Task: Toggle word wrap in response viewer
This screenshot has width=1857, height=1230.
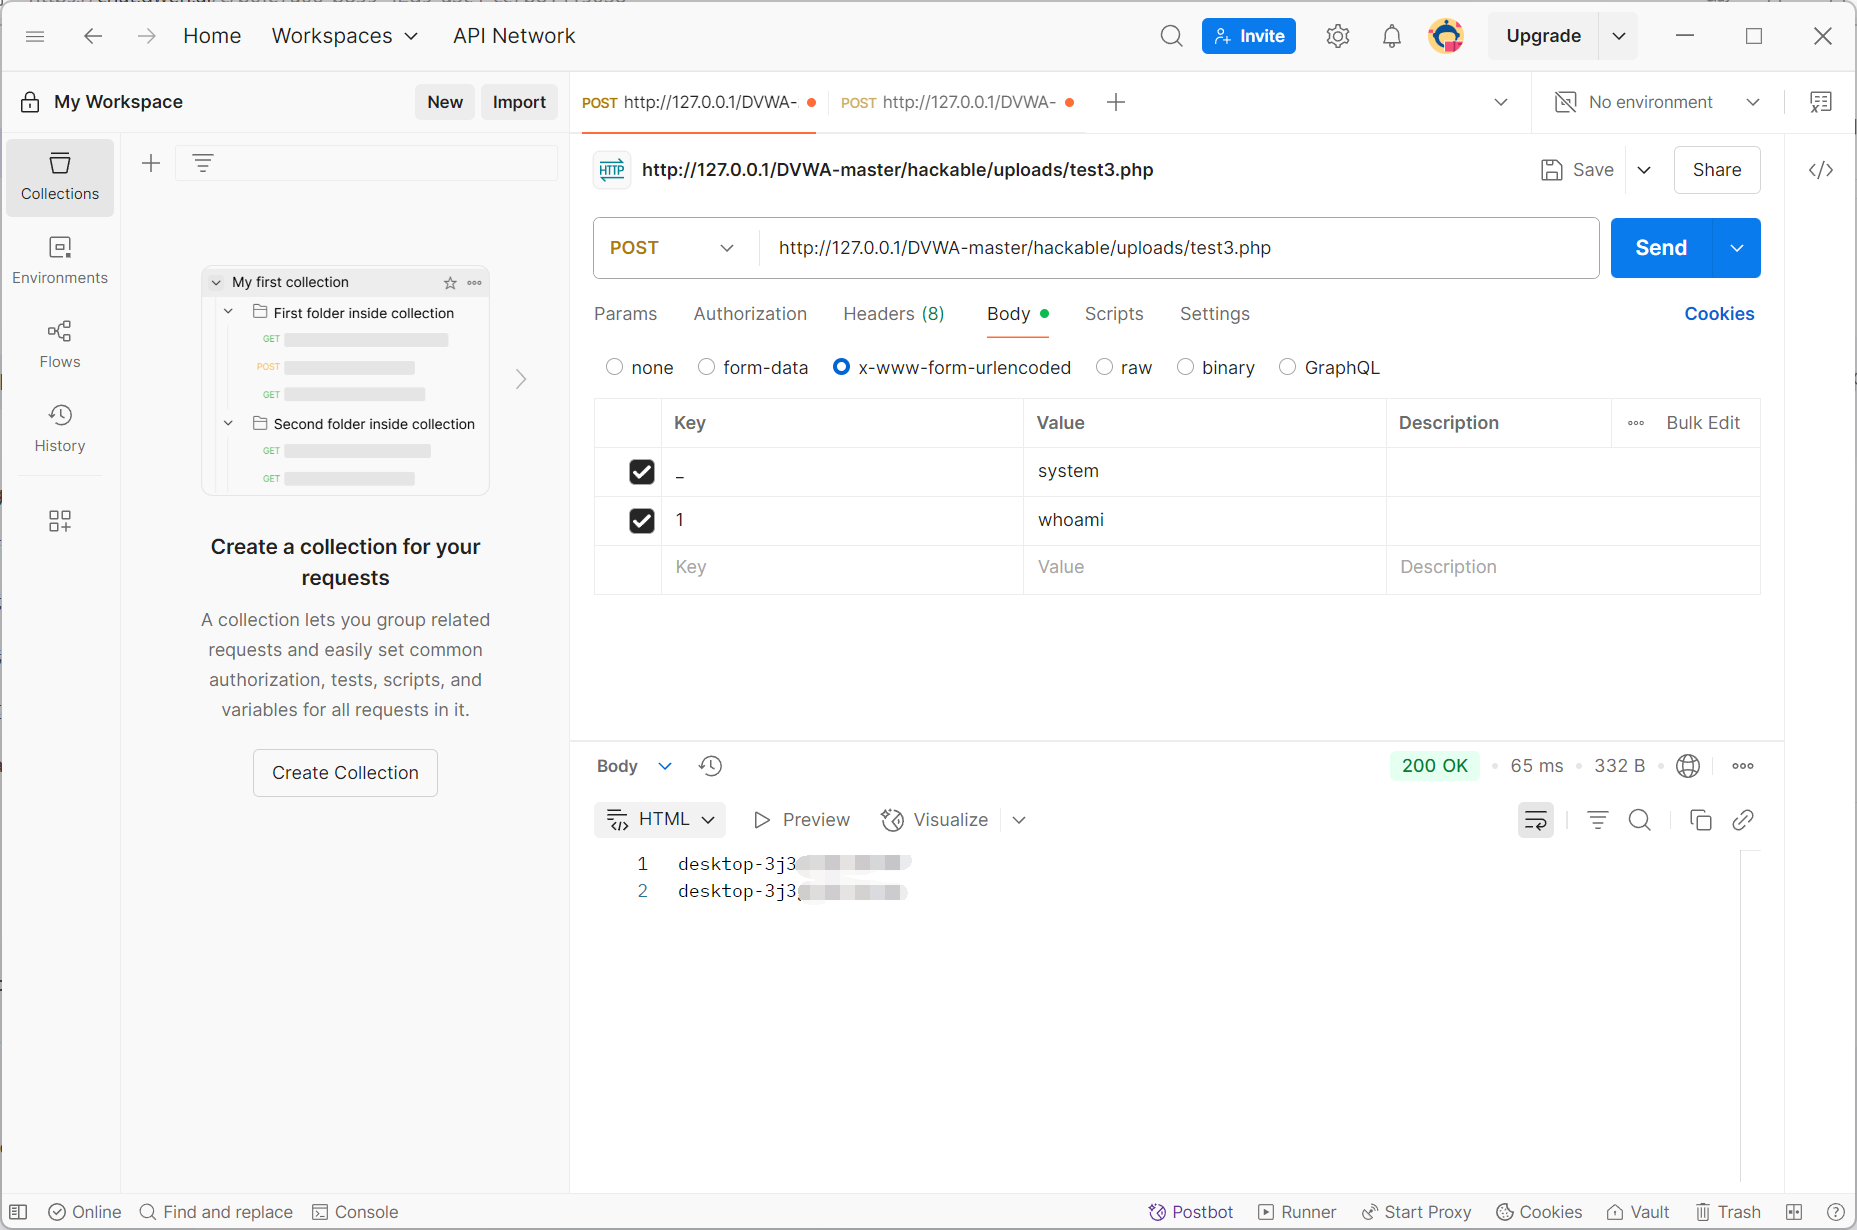Action: (1535, 820)
